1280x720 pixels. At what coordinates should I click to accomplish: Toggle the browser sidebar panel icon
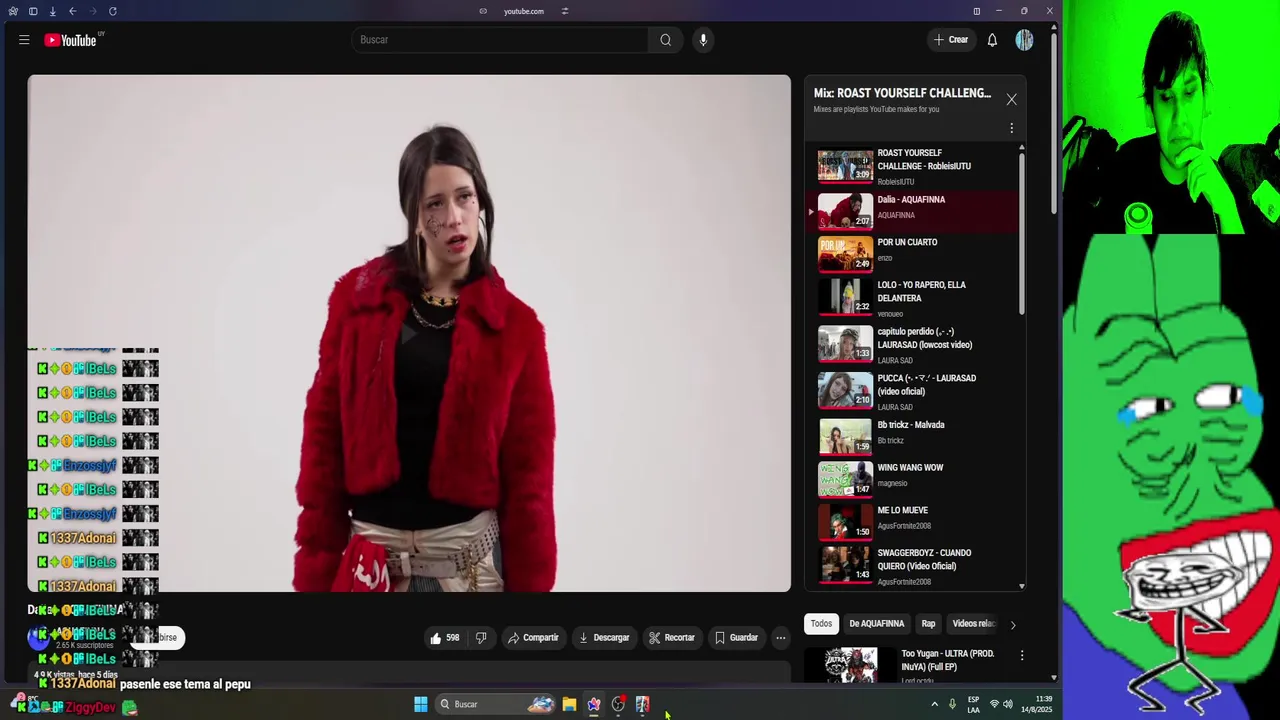33,11
